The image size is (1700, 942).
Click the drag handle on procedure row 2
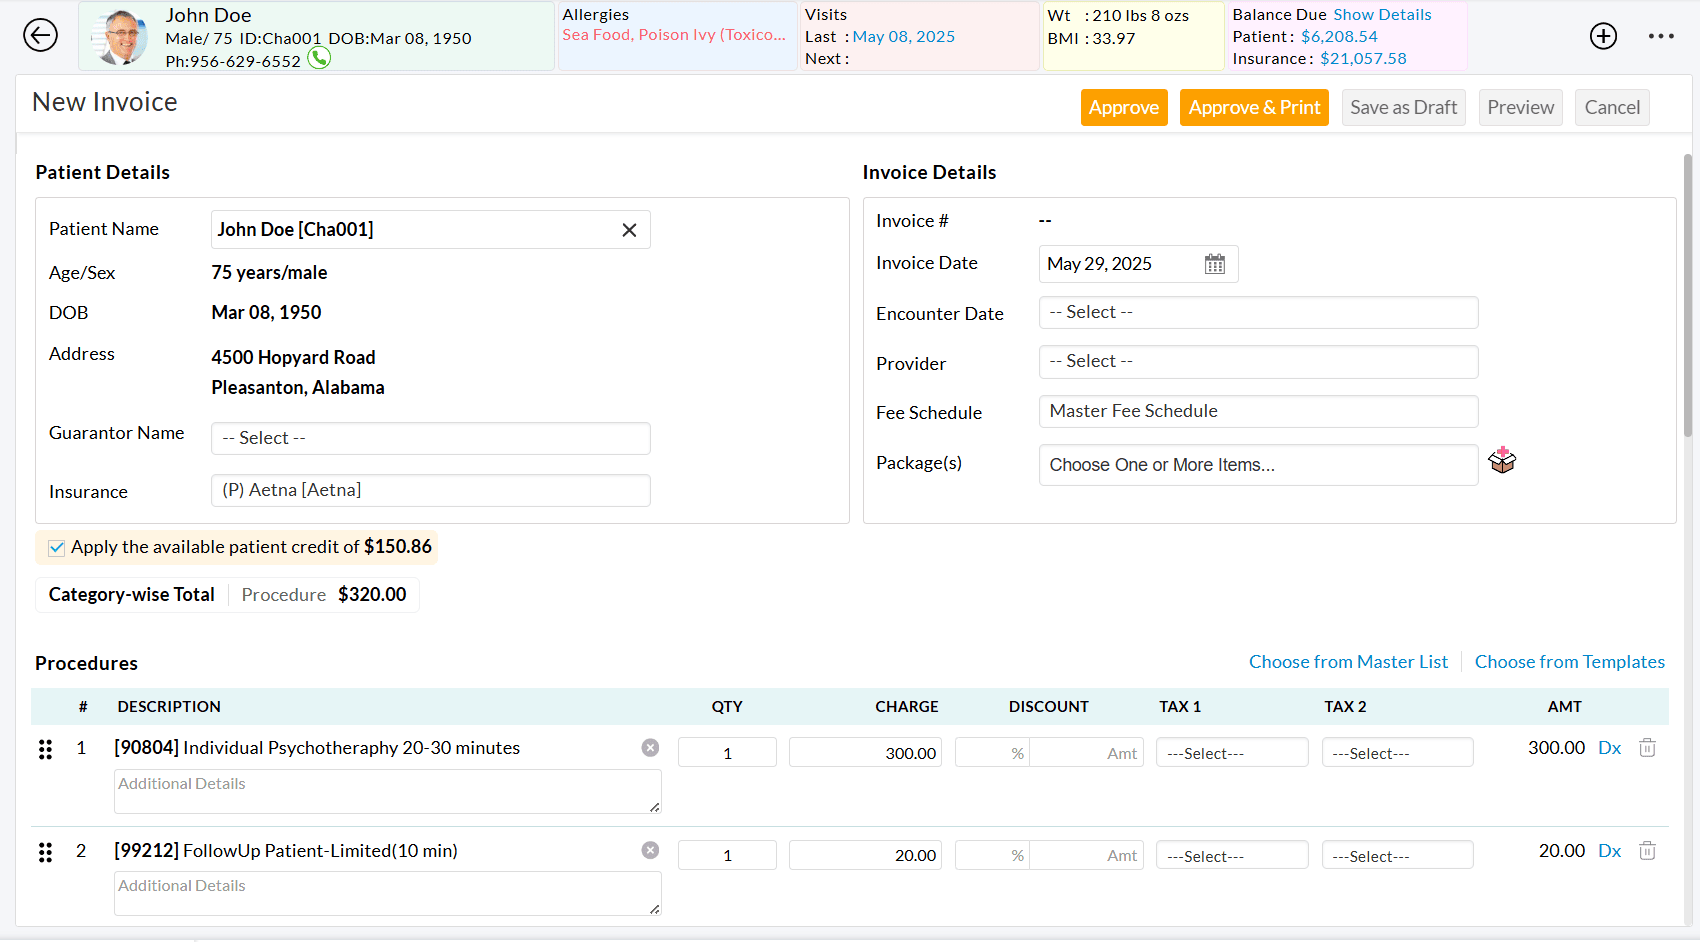tap(45, 851)
